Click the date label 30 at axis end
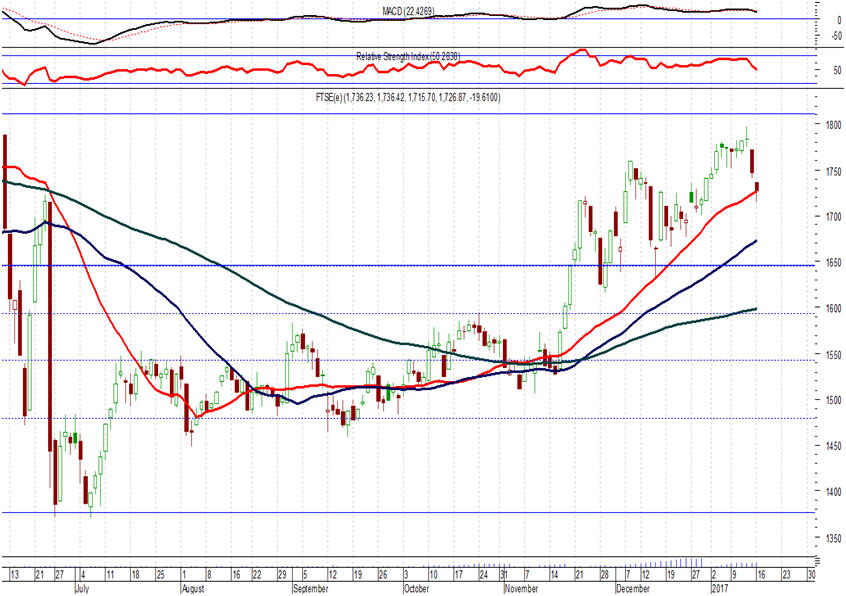 [811, 576]
